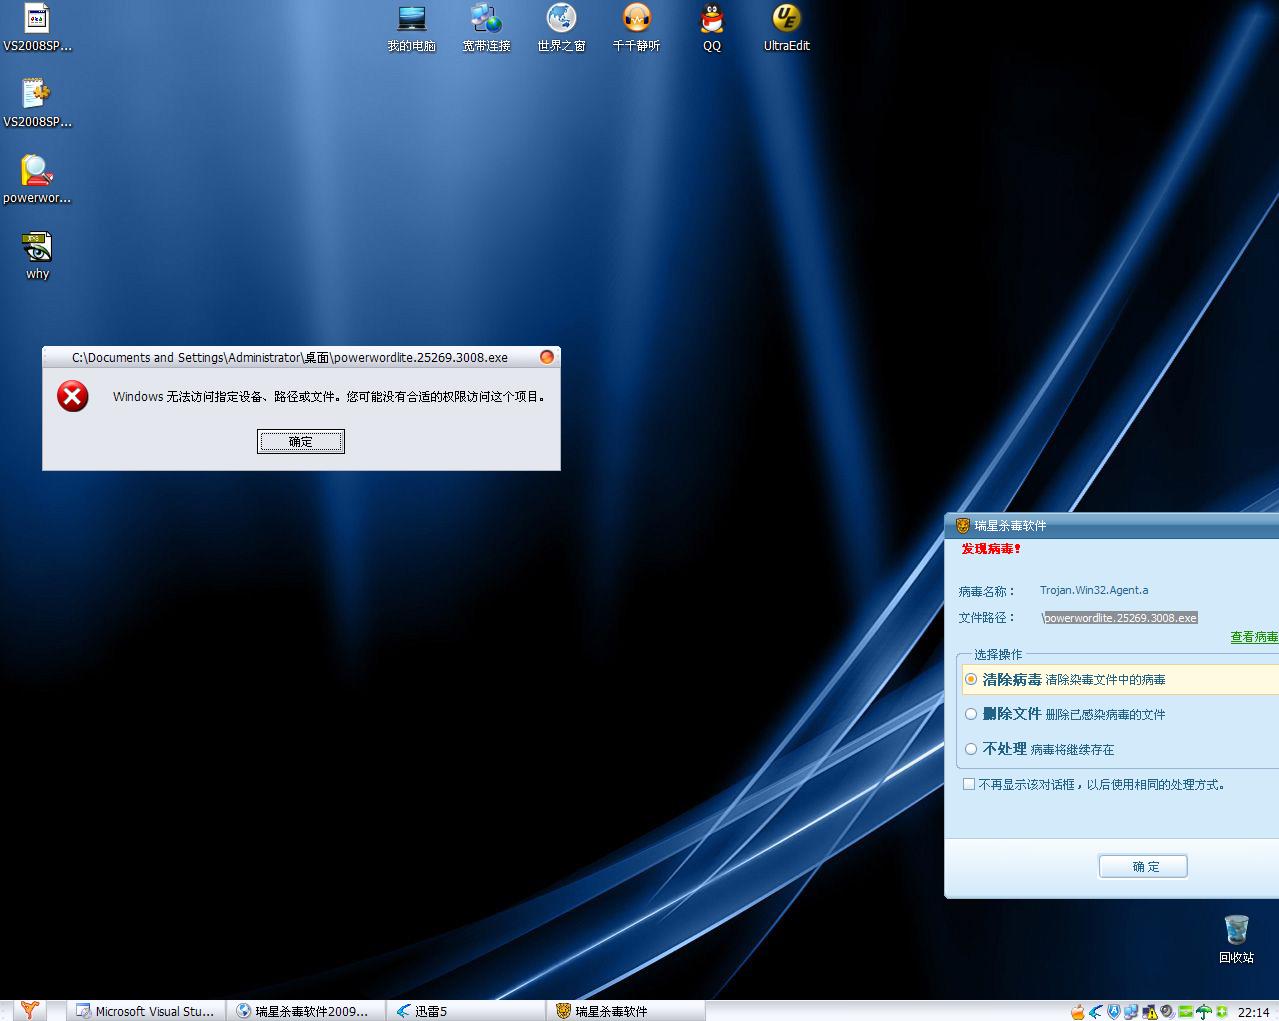Close the Windows error dialog
The height and width of the screenshot is (1021, 1279).
(547, 357)
